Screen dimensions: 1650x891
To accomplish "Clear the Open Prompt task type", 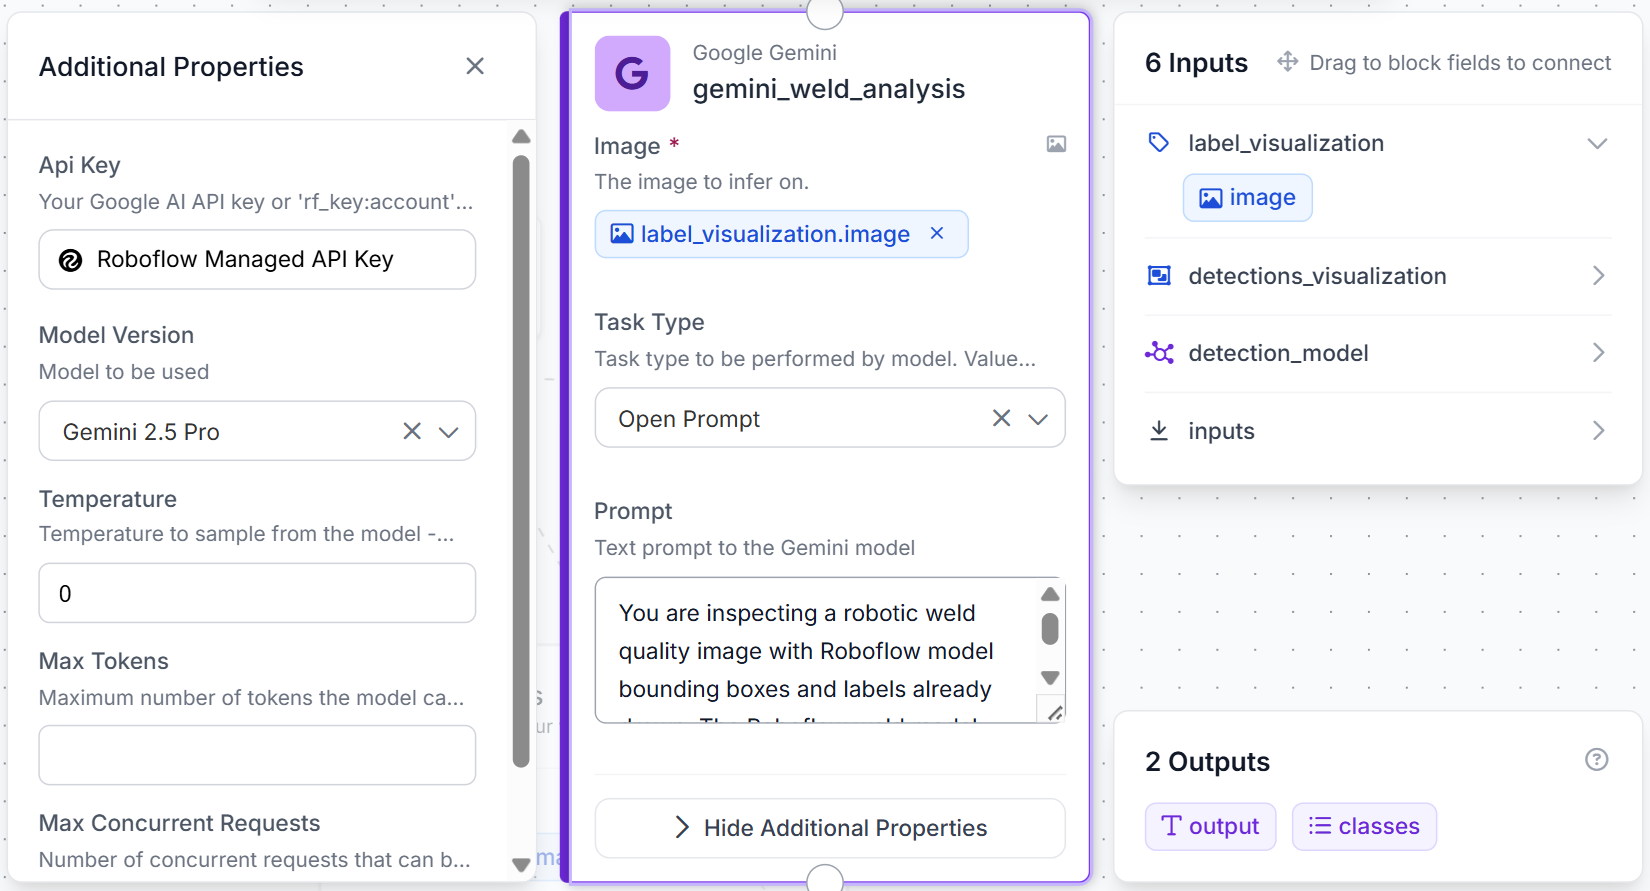I will 1001,418.
